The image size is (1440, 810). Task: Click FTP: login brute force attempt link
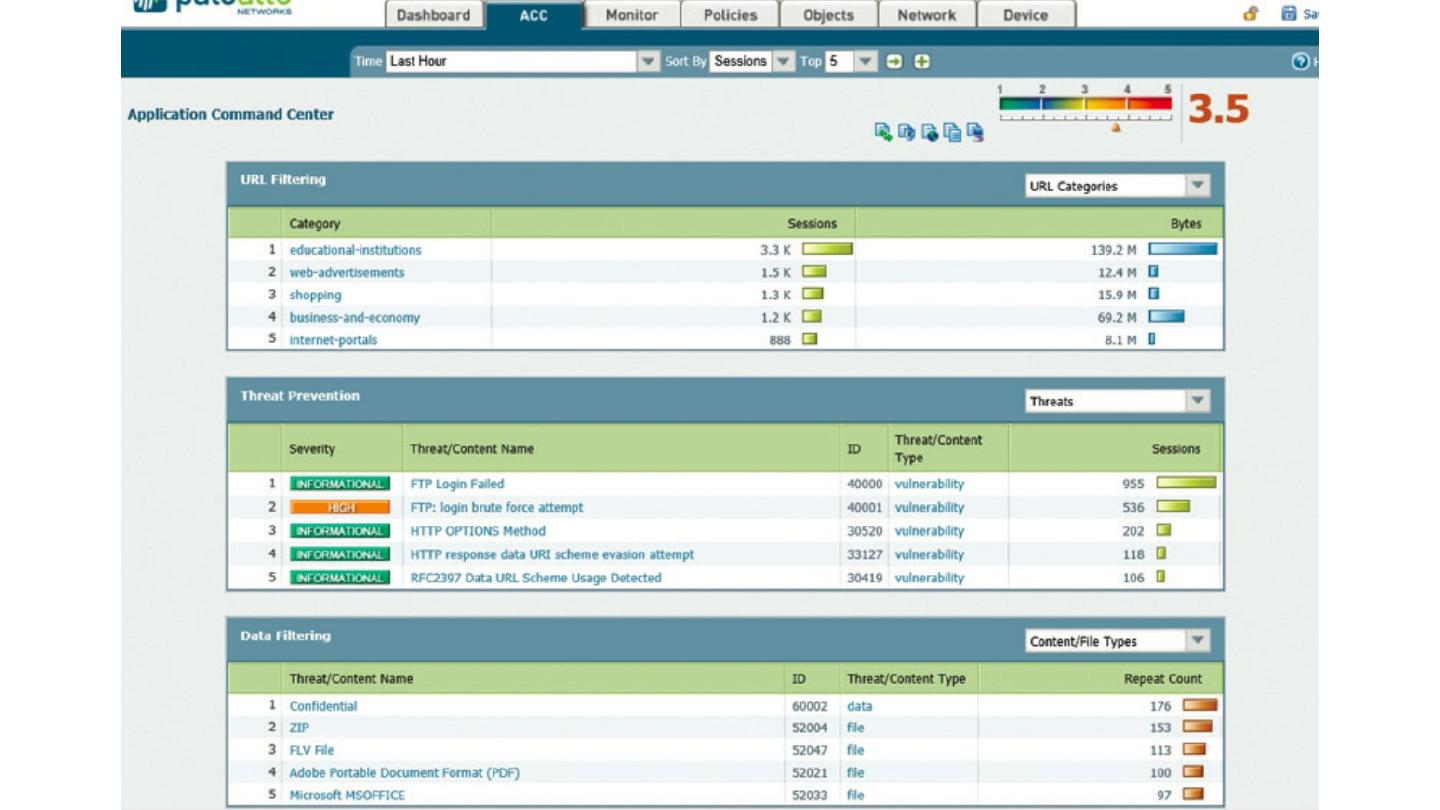(x=497, y=507)
